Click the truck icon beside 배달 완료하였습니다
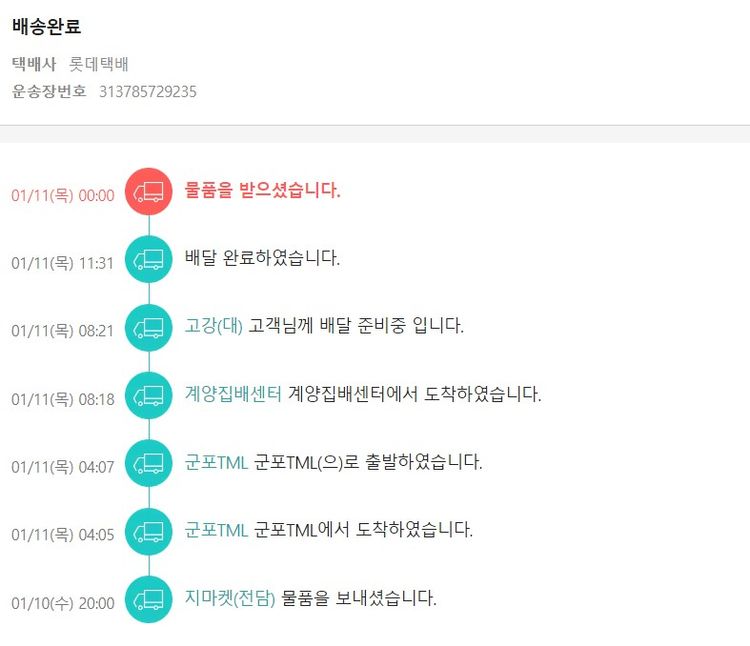750x646 pixels. [149, 259]
